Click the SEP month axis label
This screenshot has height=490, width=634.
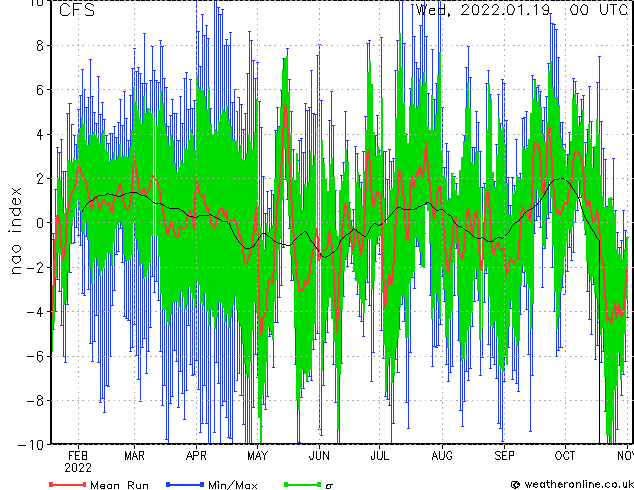point(504,456)
